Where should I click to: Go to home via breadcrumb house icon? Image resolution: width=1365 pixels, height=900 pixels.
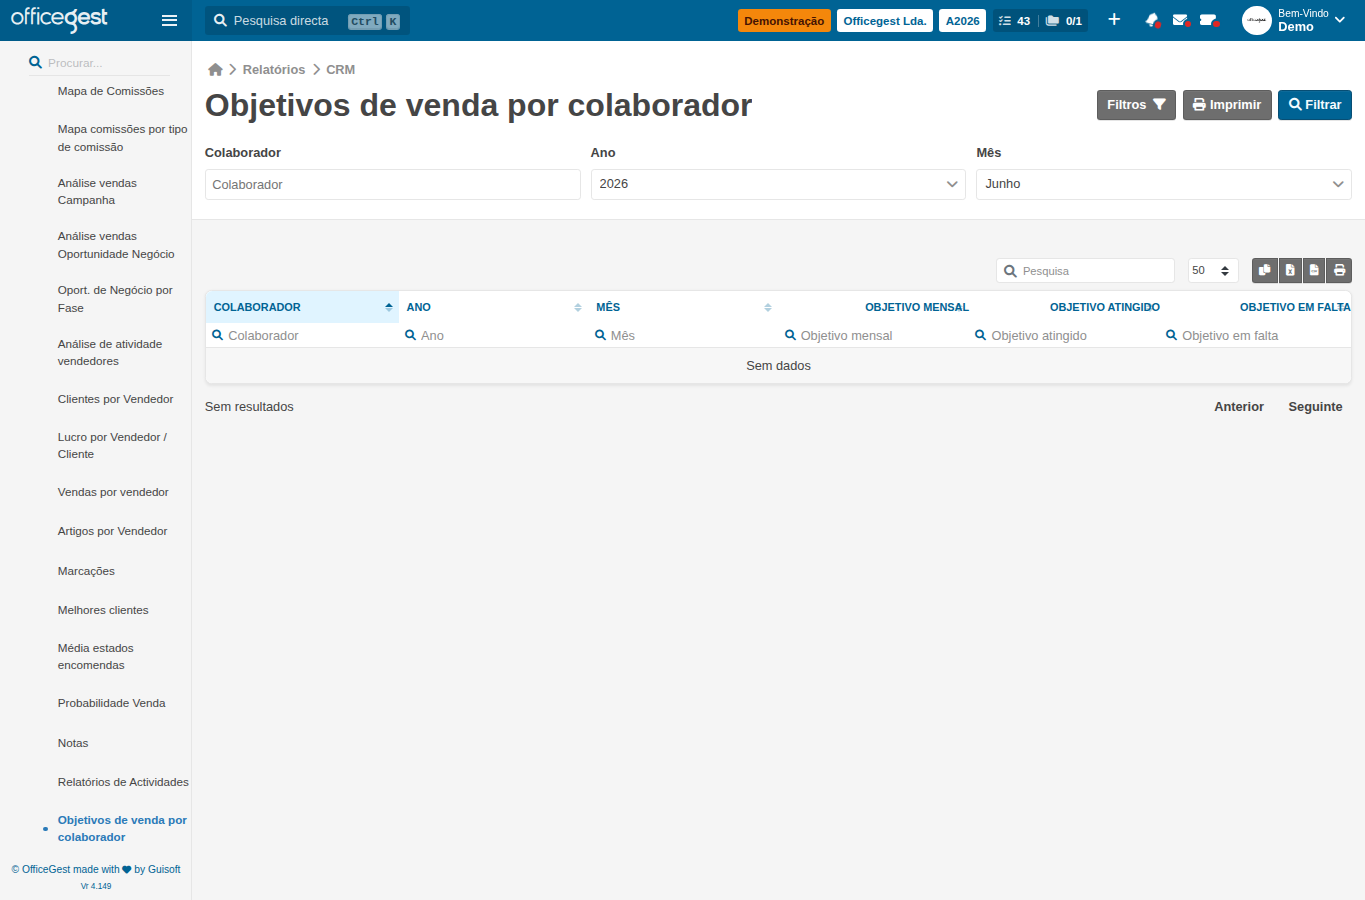tap(215, 70)
